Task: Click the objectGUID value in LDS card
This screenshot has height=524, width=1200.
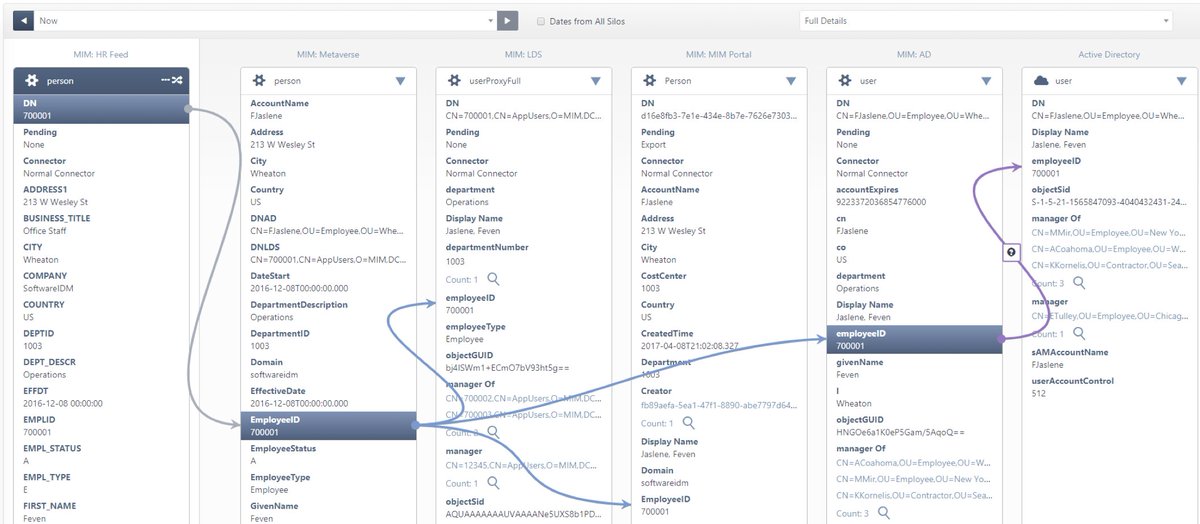Action: coord(507,368)
